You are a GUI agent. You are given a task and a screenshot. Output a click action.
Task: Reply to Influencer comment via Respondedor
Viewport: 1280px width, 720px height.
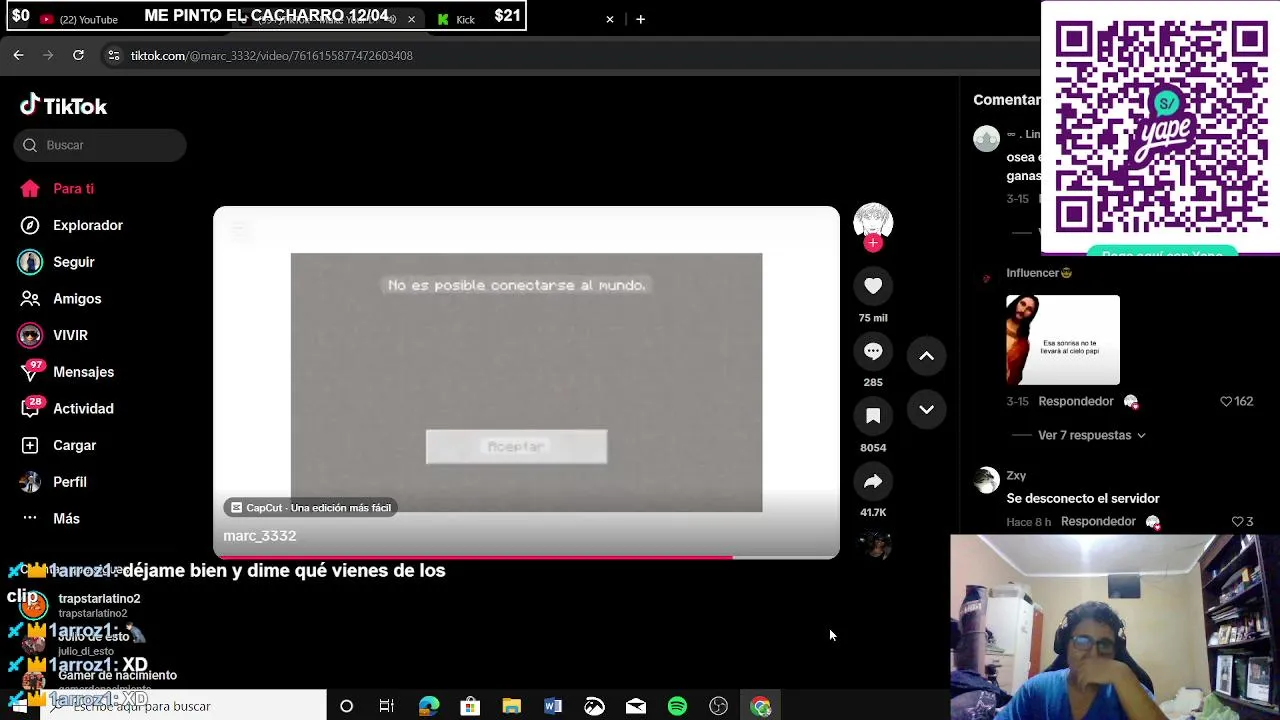[x=1076, y=401]
